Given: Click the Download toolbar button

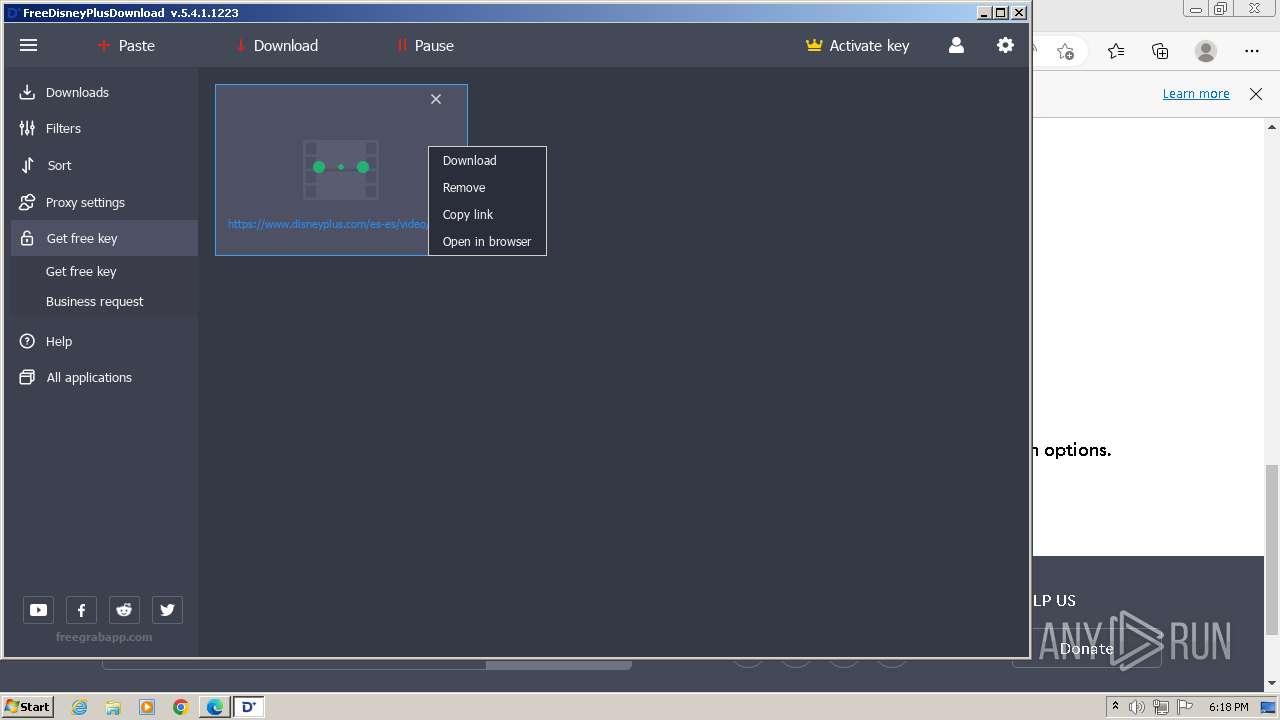Looking at the screenshot, I should point(277,45).
